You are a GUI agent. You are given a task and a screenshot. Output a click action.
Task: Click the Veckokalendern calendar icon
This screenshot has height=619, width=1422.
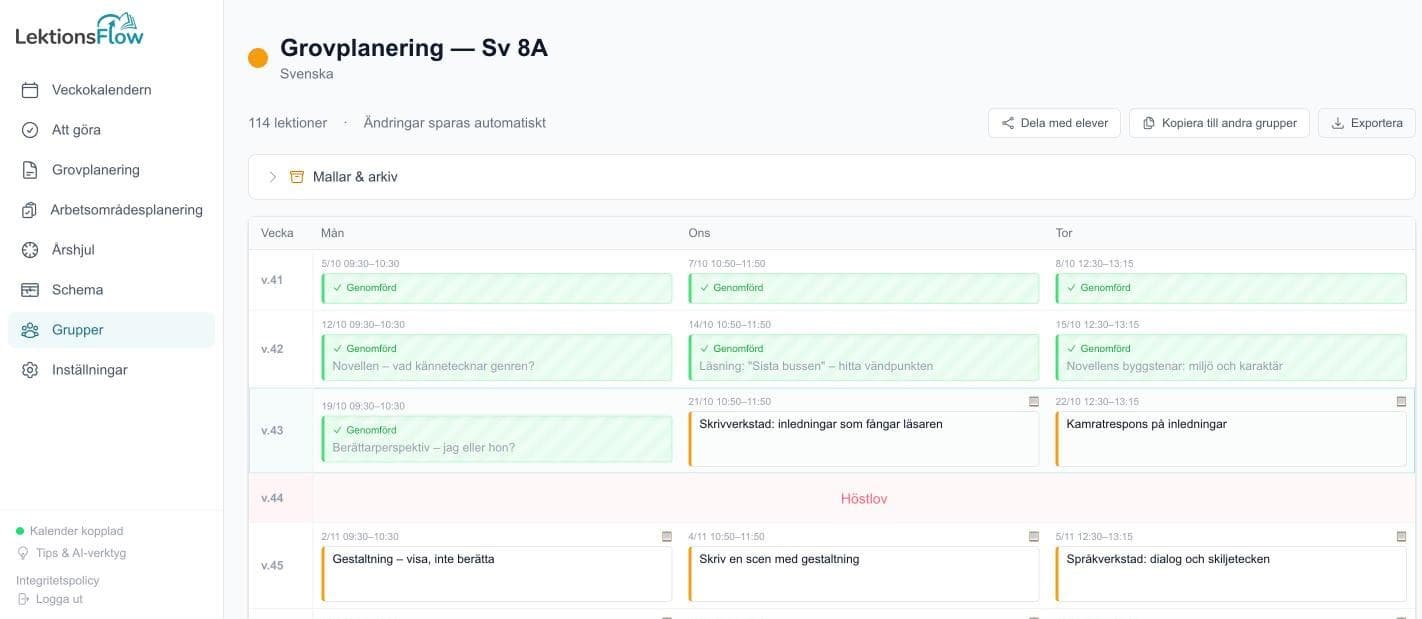point(30,90)
